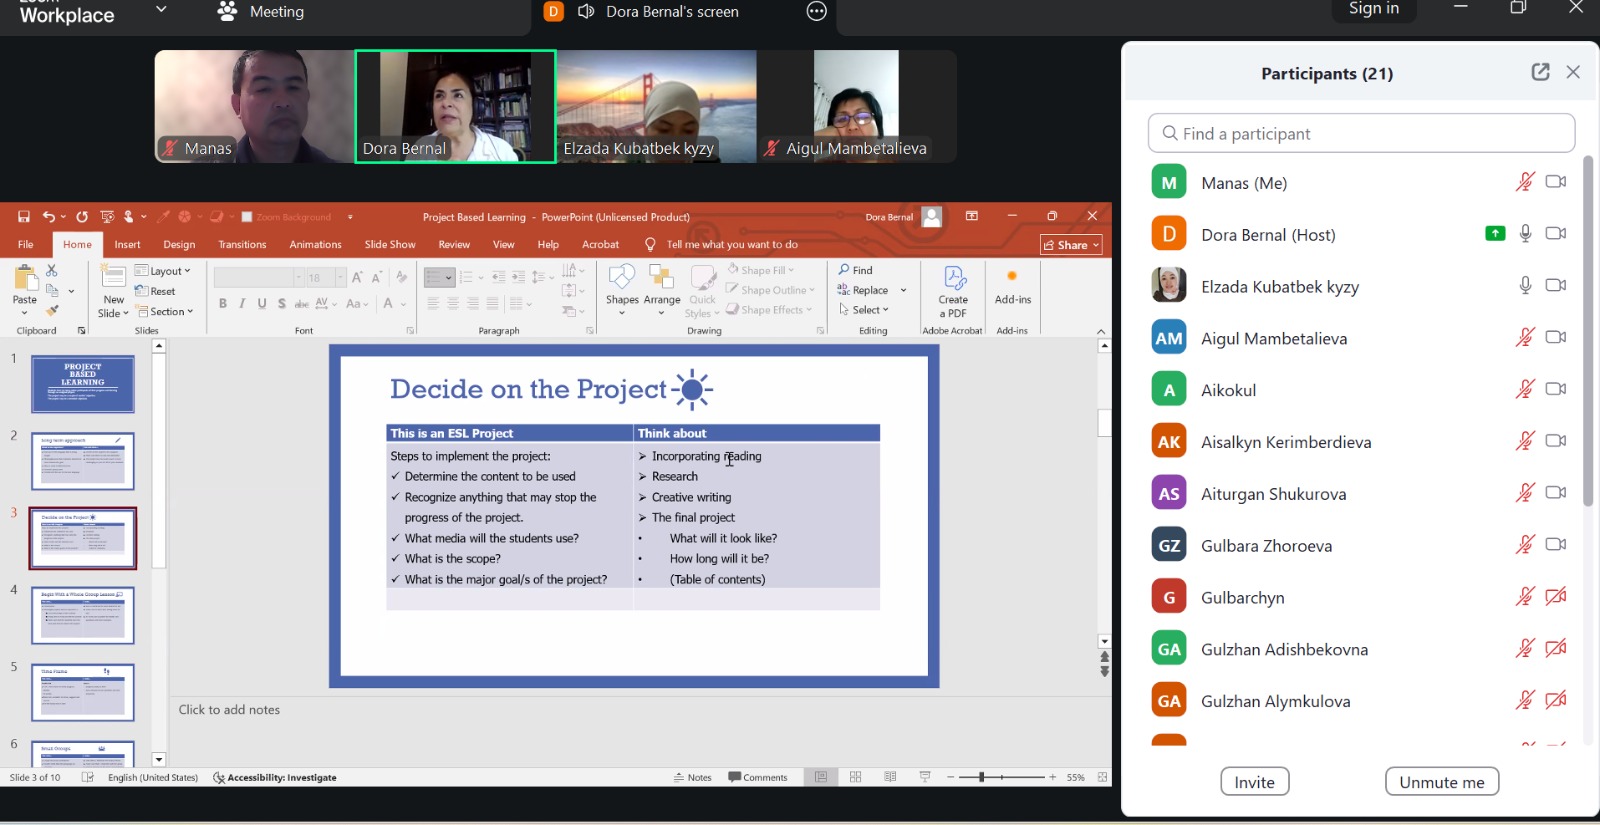
Task: Toggle microphone for Manas (Me)
Action: click(1525, 182)
